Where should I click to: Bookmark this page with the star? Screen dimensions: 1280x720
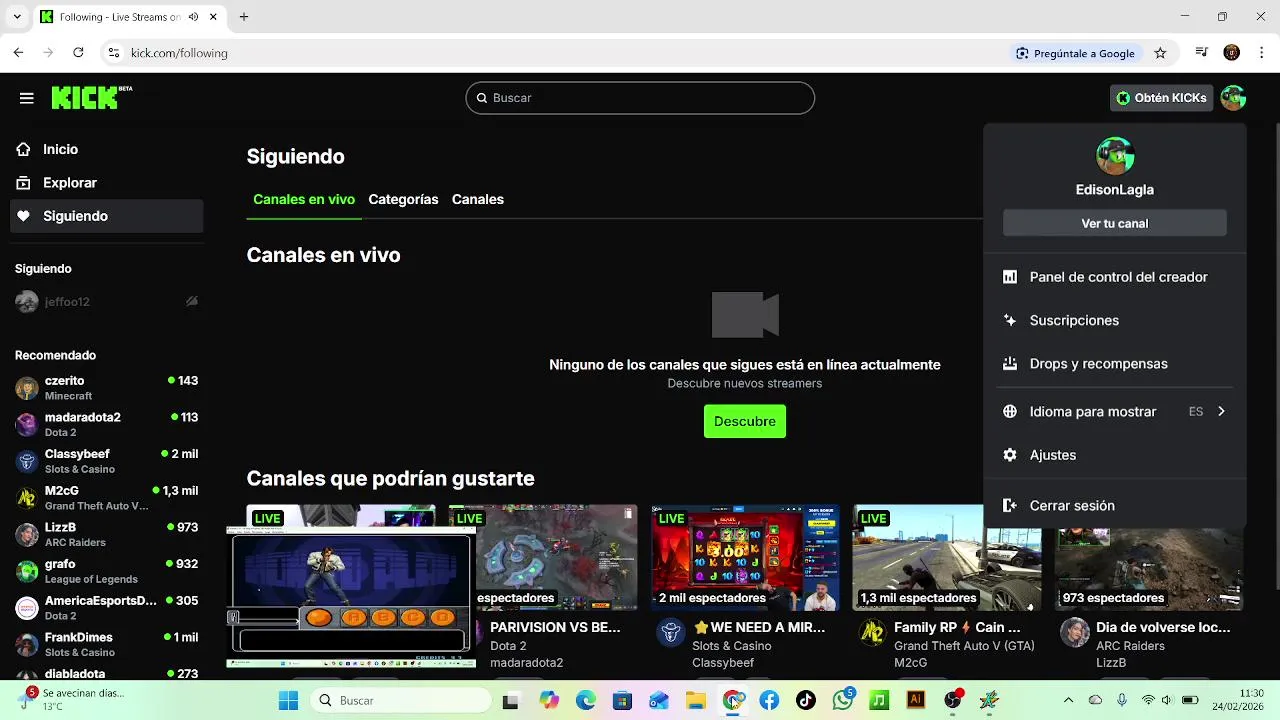pos(1160,53)
